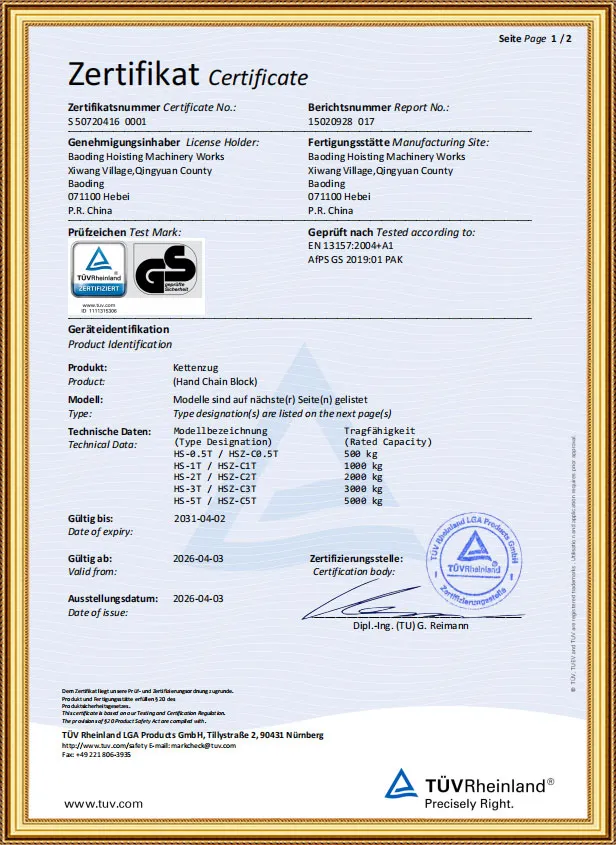
Task: Click the 5000 kg rated capacity value
Action: tap(363, 501)
